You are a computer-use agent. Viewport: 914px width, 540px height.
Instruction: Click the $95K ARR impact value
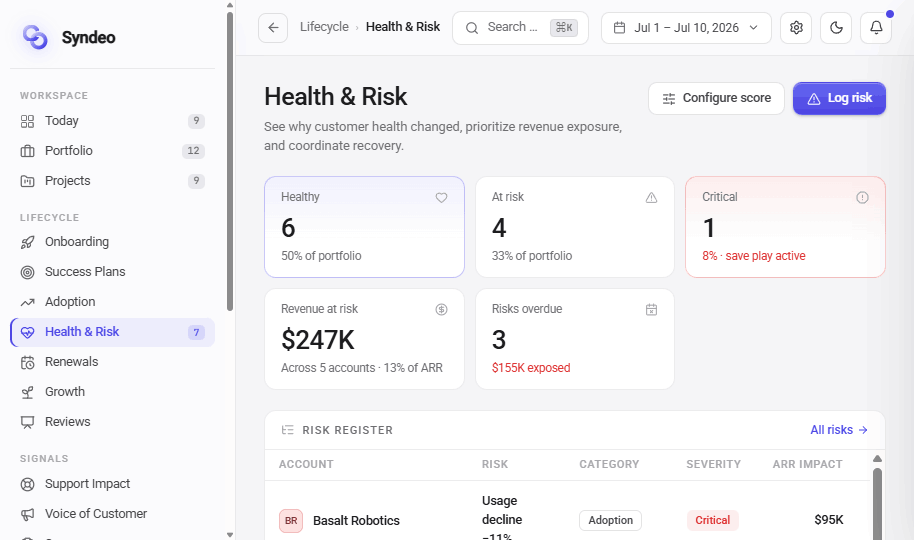[x=828, y=520]
